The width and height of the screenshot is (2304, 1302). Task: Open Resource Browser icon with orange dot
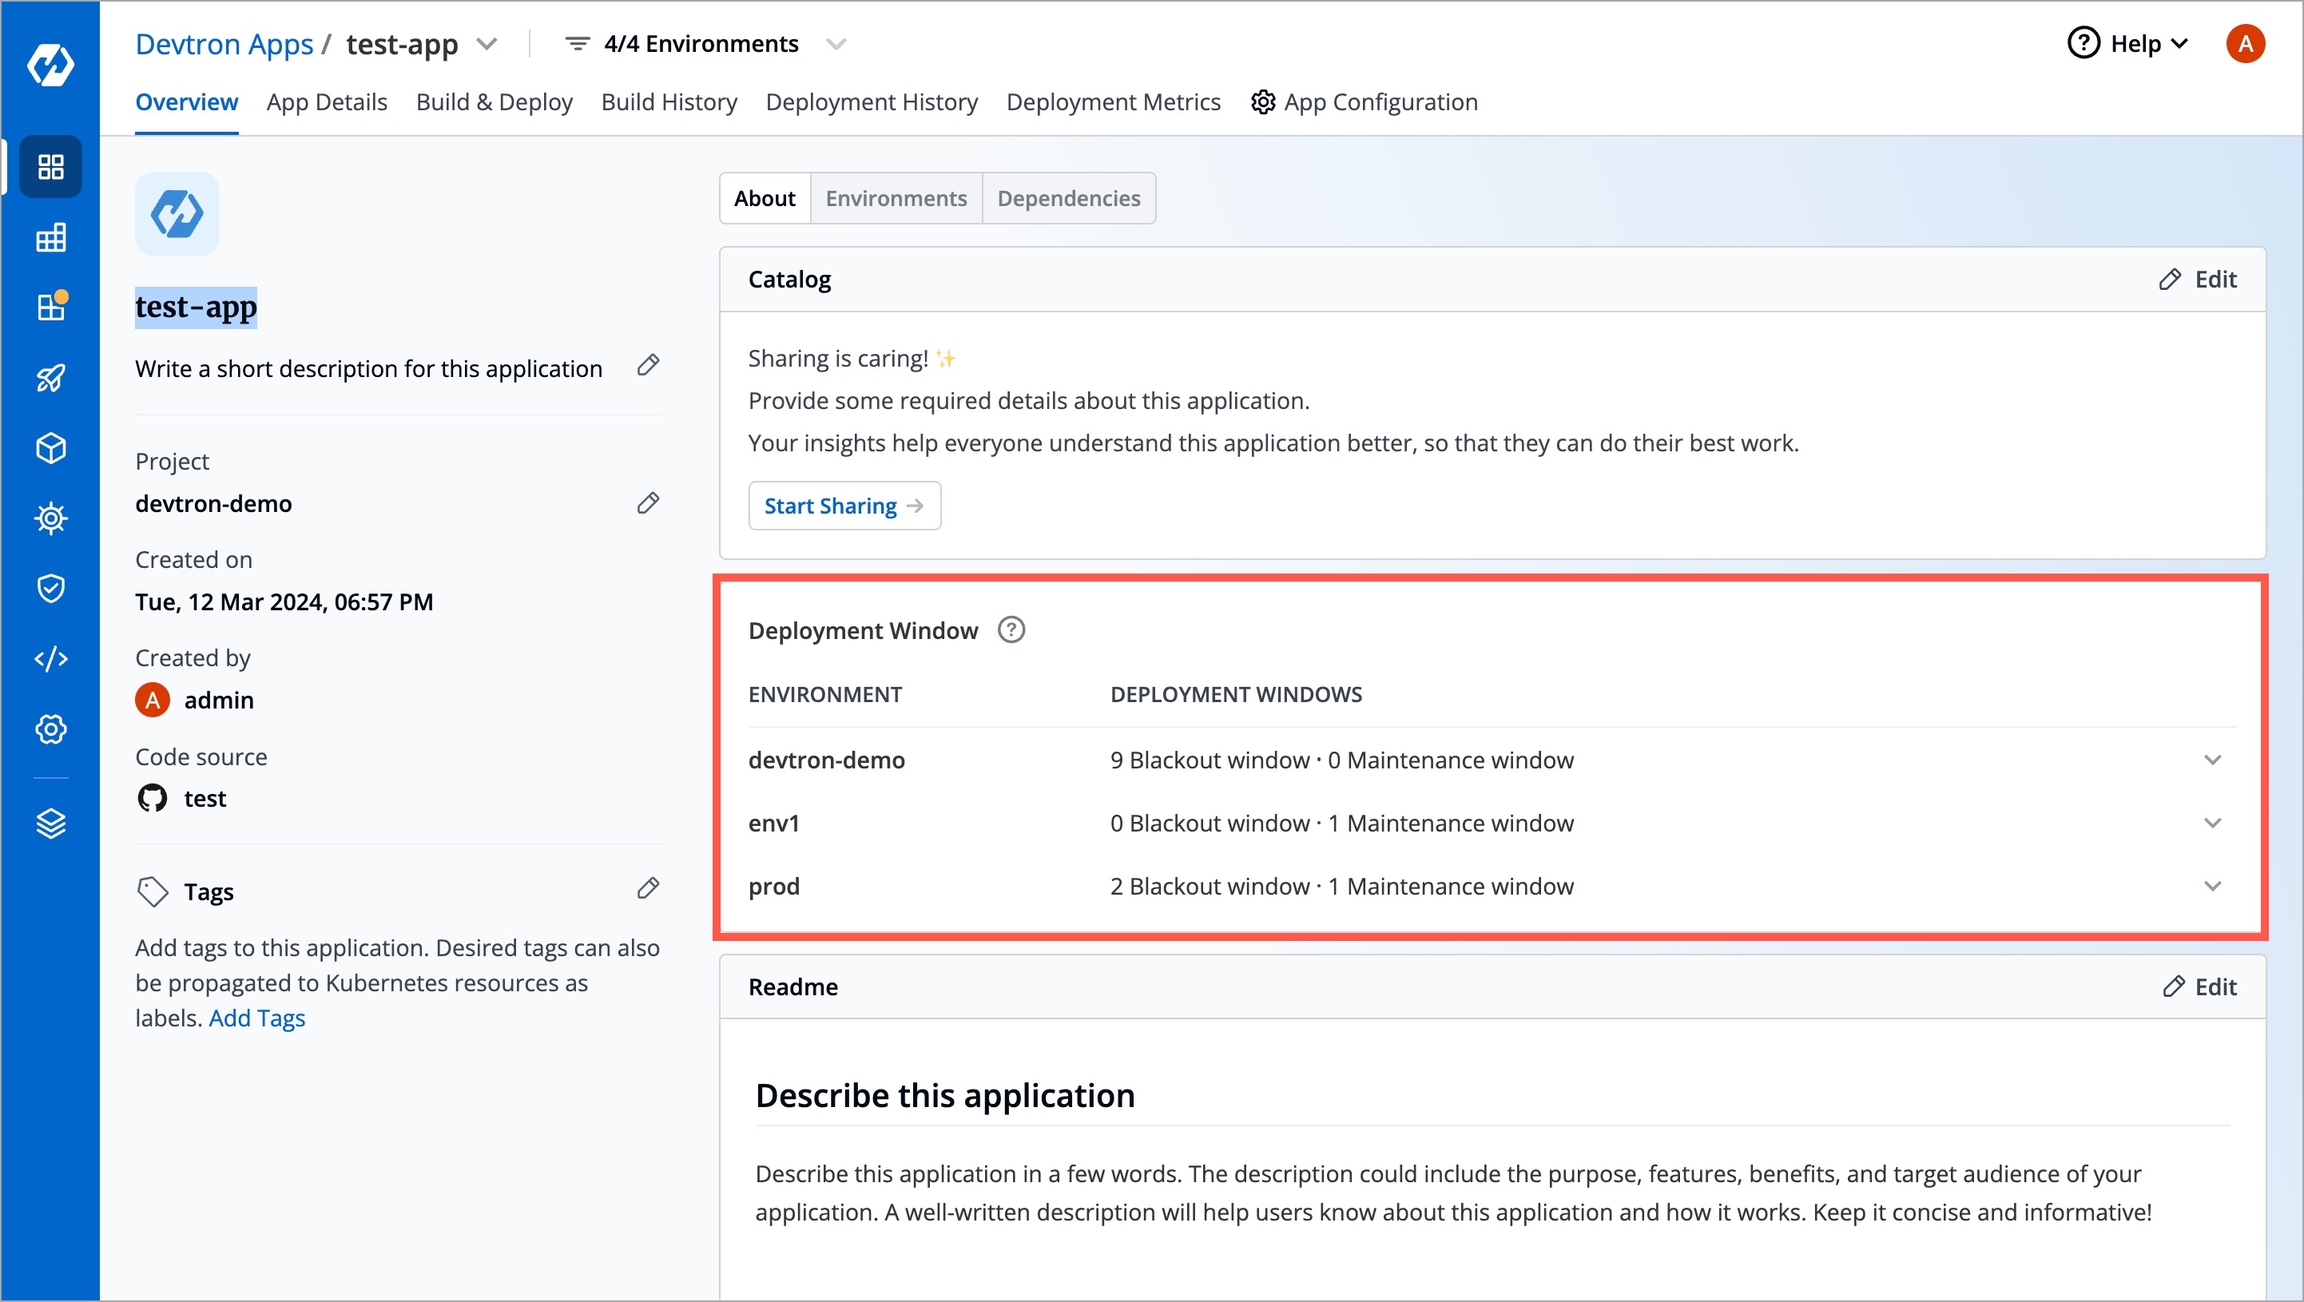51,306
